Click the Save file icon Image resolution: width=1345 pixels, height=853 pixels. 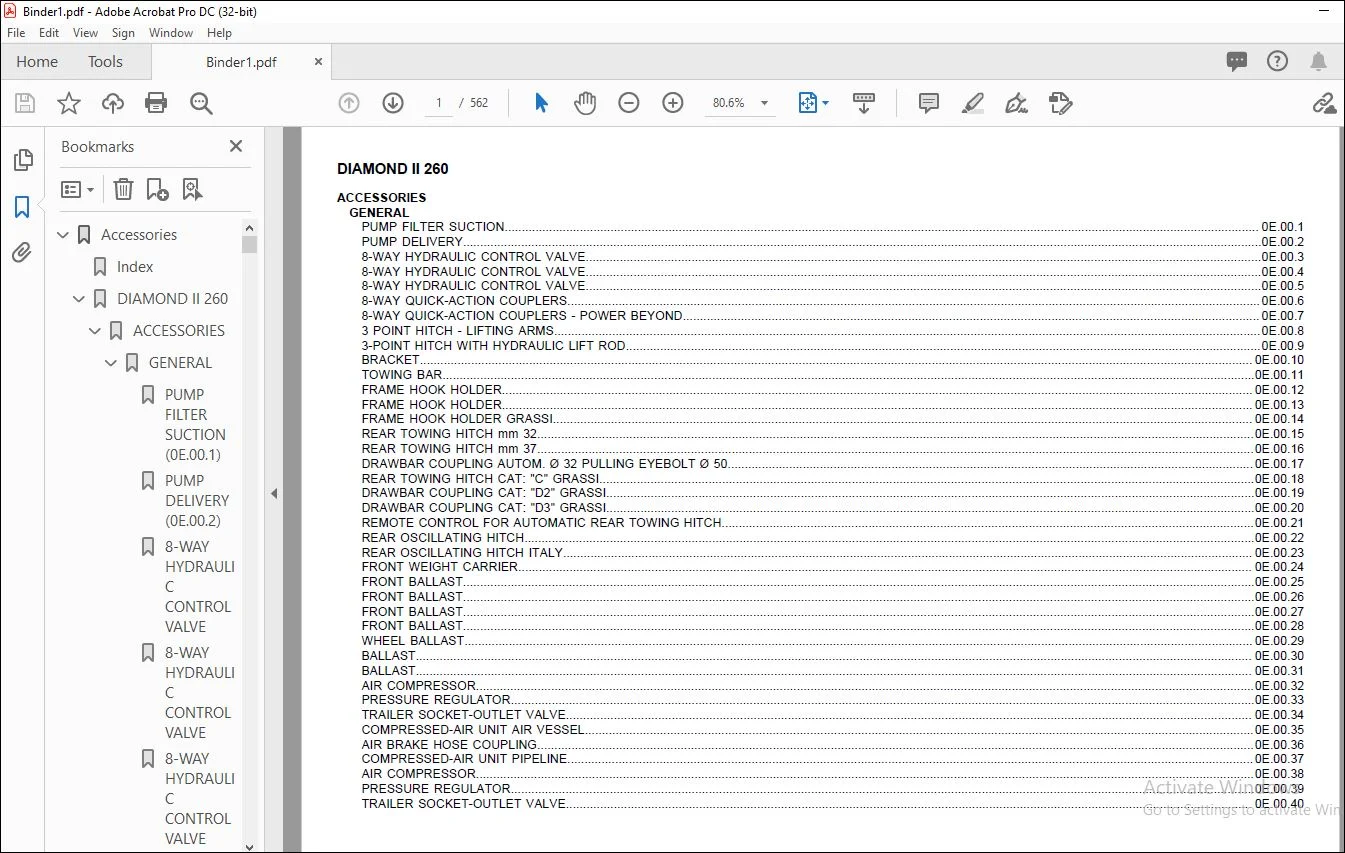pos(25,103)
